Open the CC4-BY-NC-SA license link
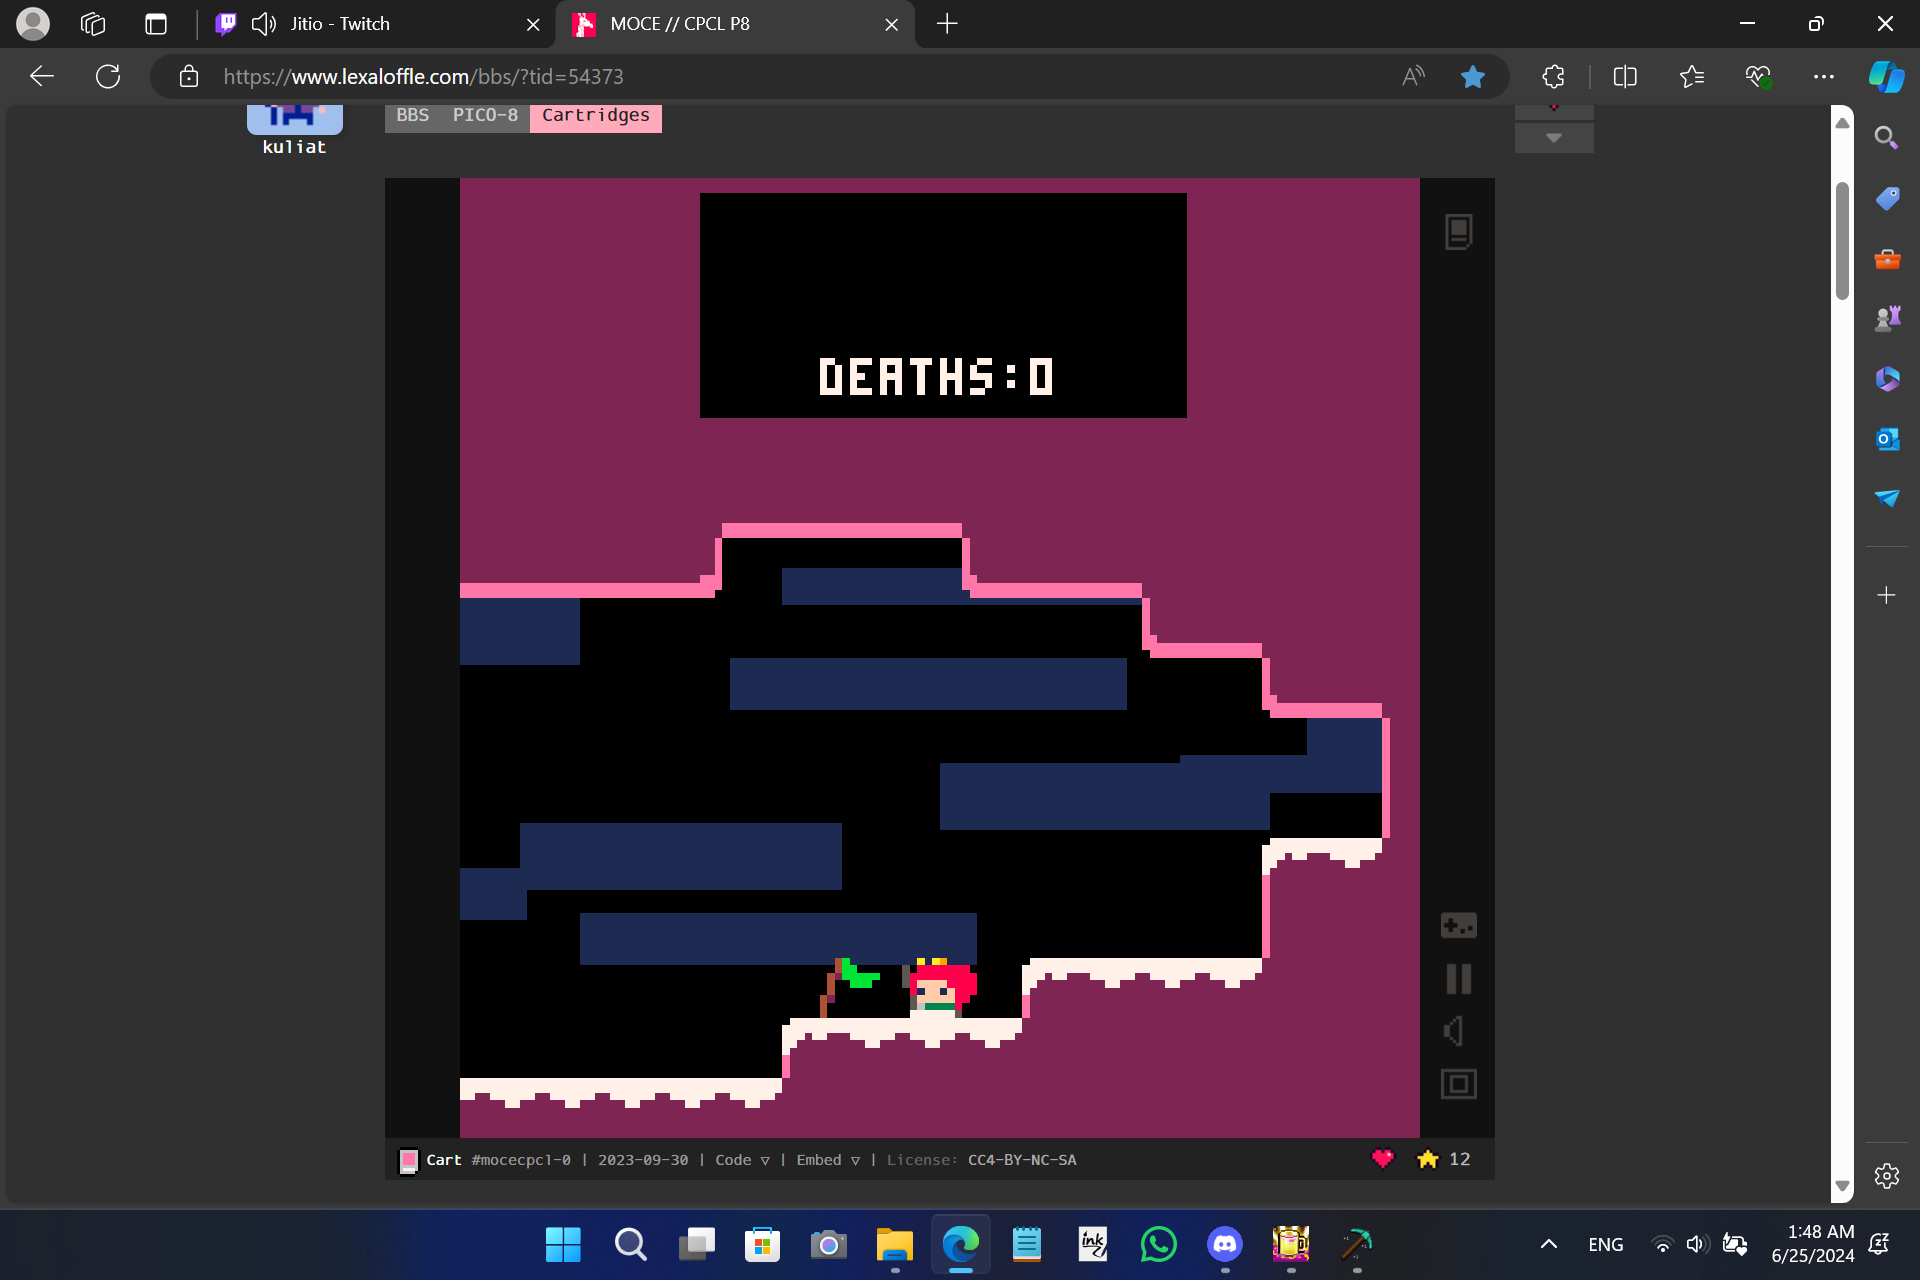Viewport: 1920px width, 1280px height. (x=1022, y=1160)
